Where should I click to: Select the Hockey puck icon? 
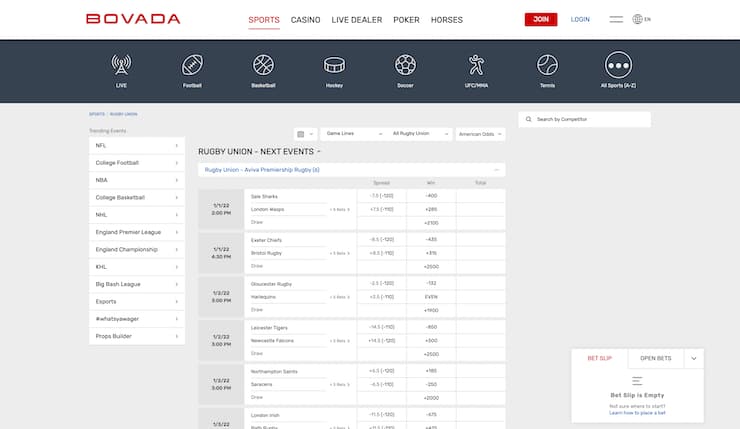334,71
